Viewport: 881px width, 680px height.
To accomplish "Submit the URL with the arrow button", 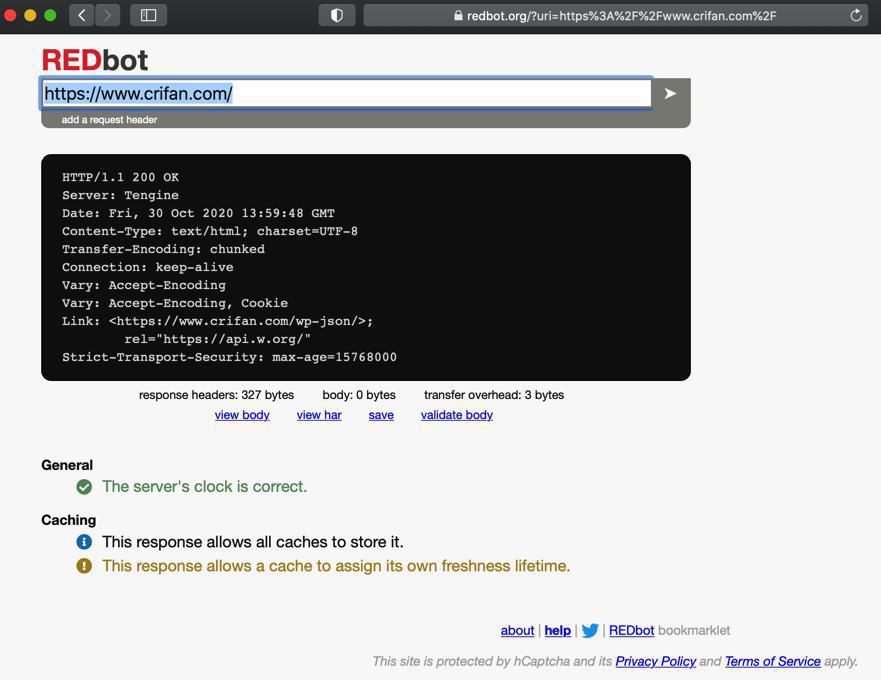I will 670,93.
